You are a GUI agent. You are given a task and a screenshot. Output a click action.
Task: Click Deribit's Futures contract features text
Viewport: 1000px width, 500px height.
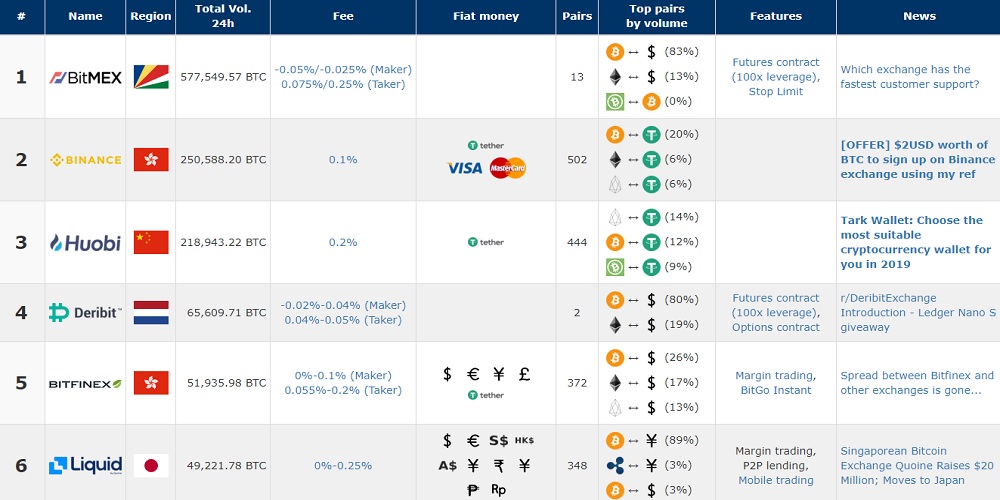click(x=775, y=298)
